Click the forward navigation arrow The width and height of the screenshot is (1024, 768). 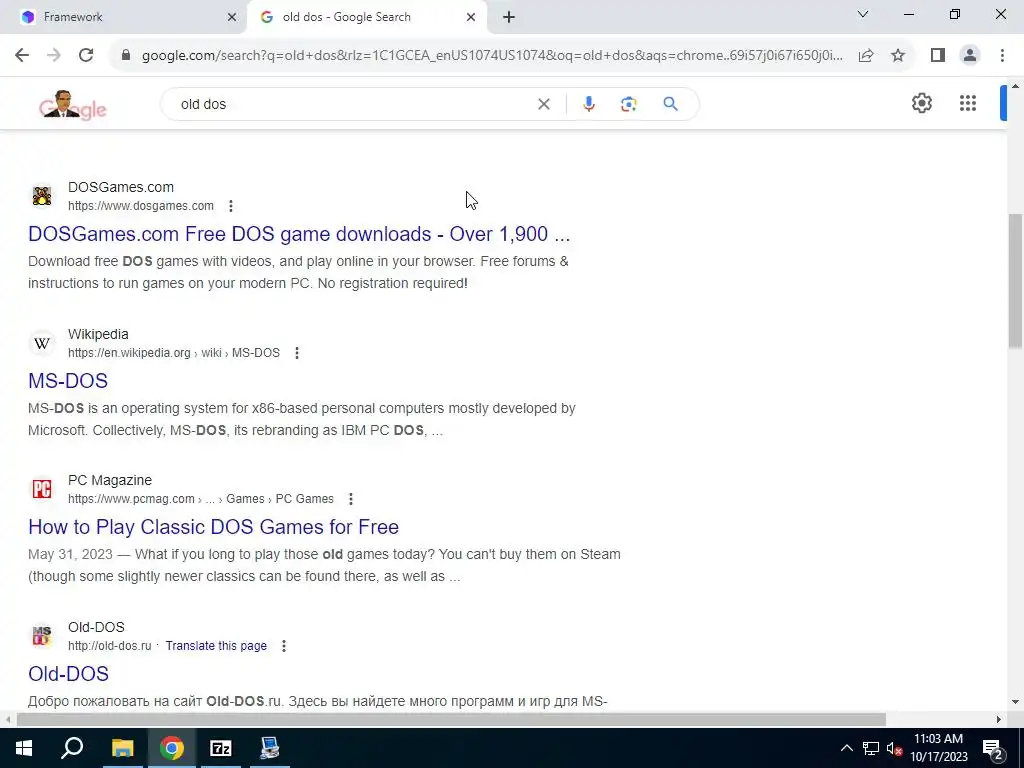[54, 56]
